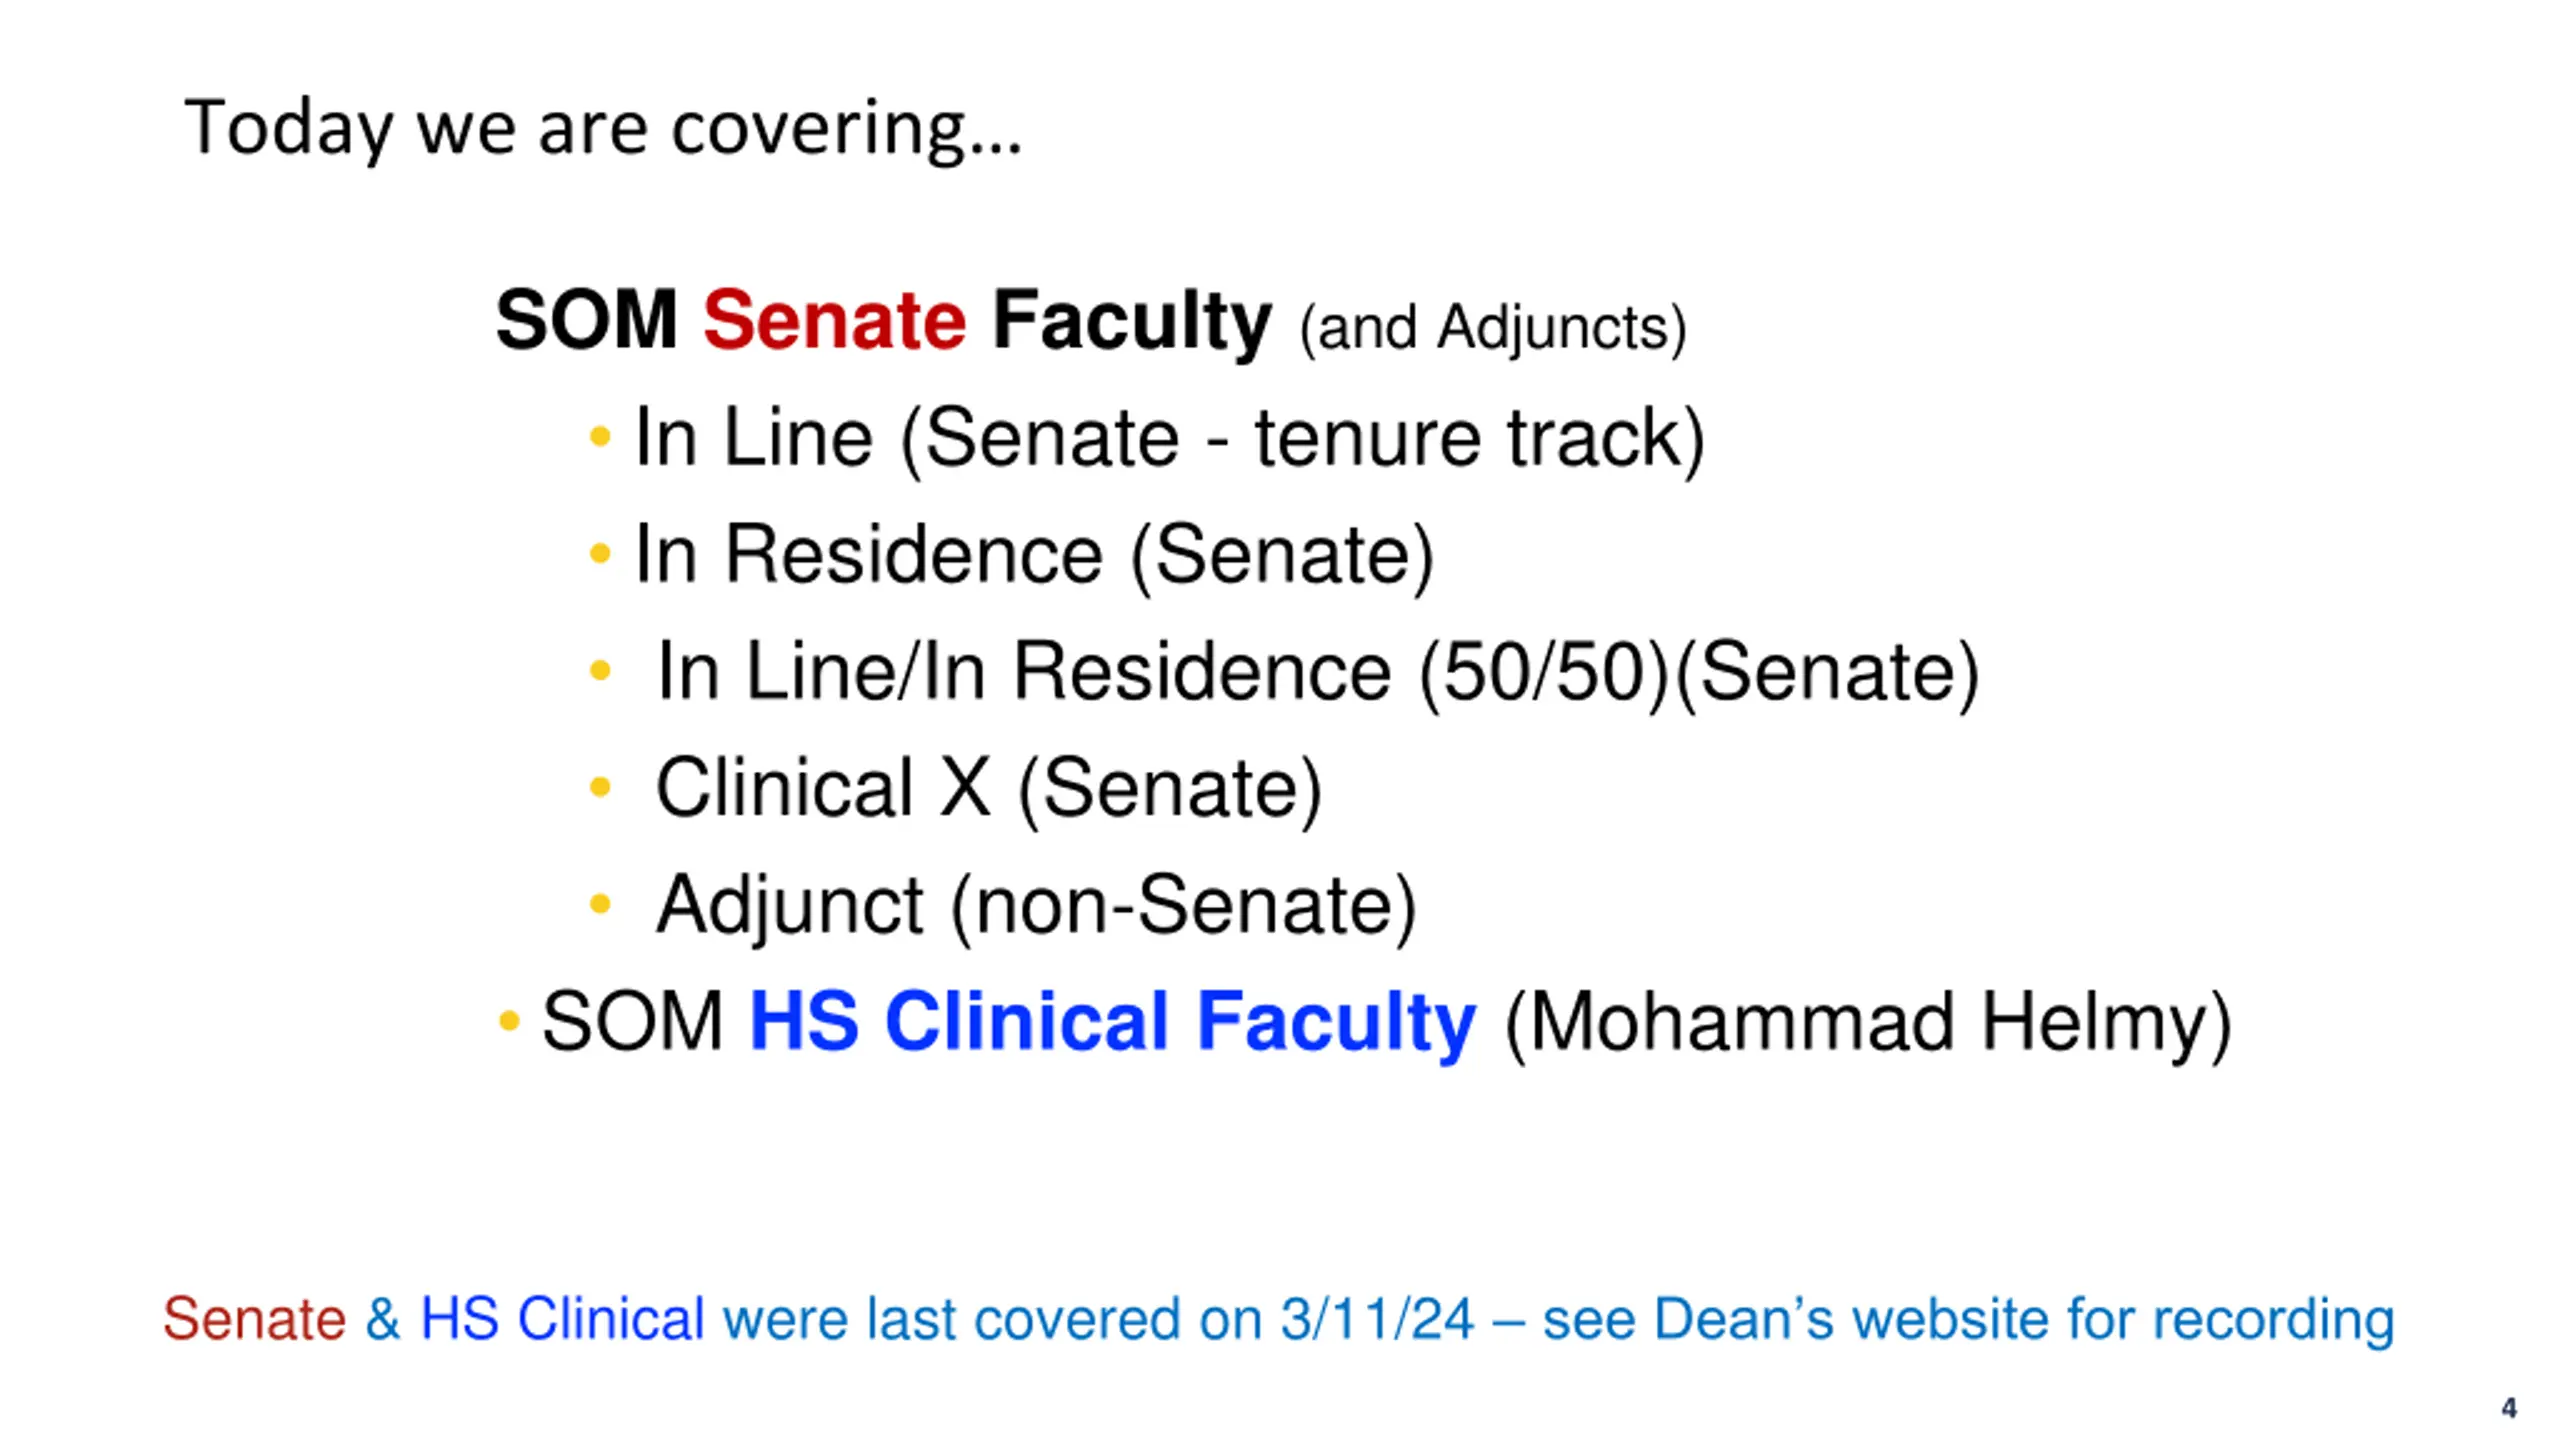Viewport: 2560px width, 1440px height.
Task: Click yellow bullet before 'Adjunct (non-Senate)'
Action: pyautogui.click(x=600, y=904)
